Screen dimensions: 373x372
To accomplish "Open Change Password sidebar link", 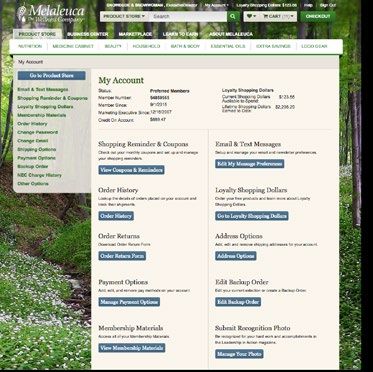I will [38, 132].
